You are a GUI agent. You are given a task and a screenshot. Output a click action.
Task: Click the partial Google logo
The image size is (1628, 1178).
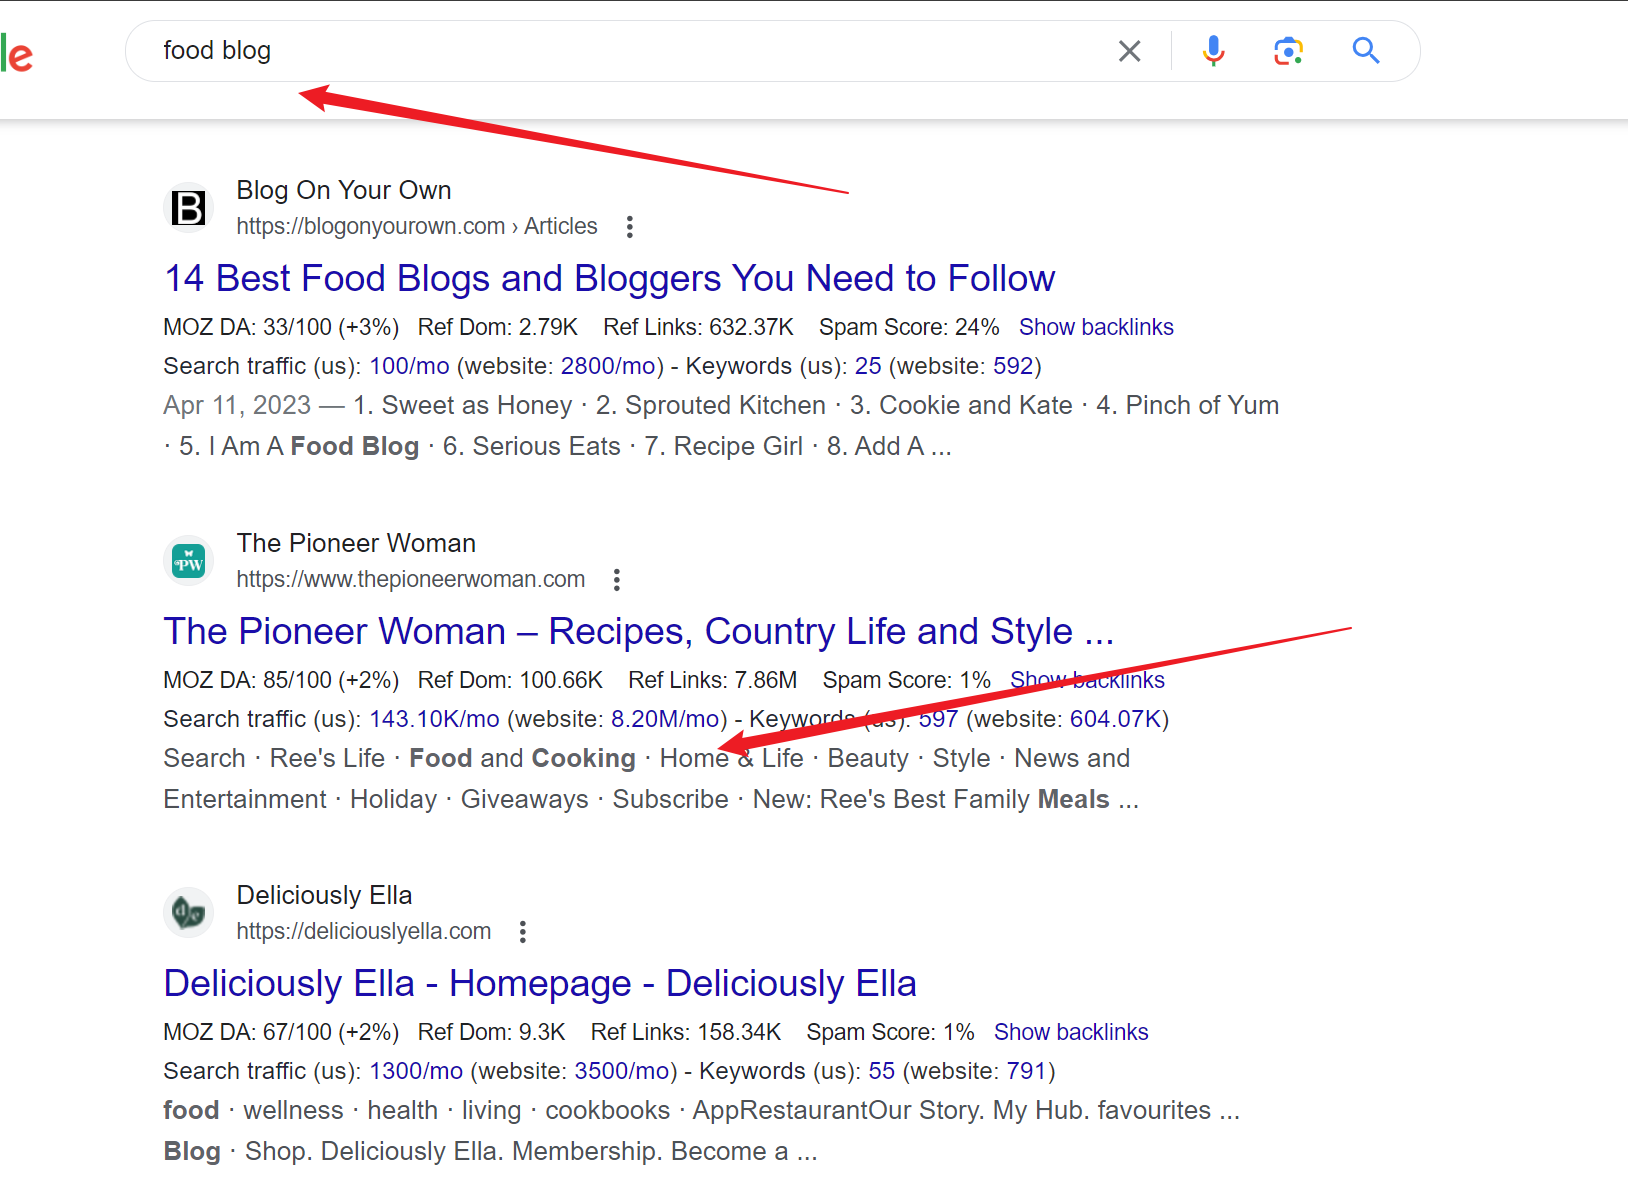click(17, 53)
